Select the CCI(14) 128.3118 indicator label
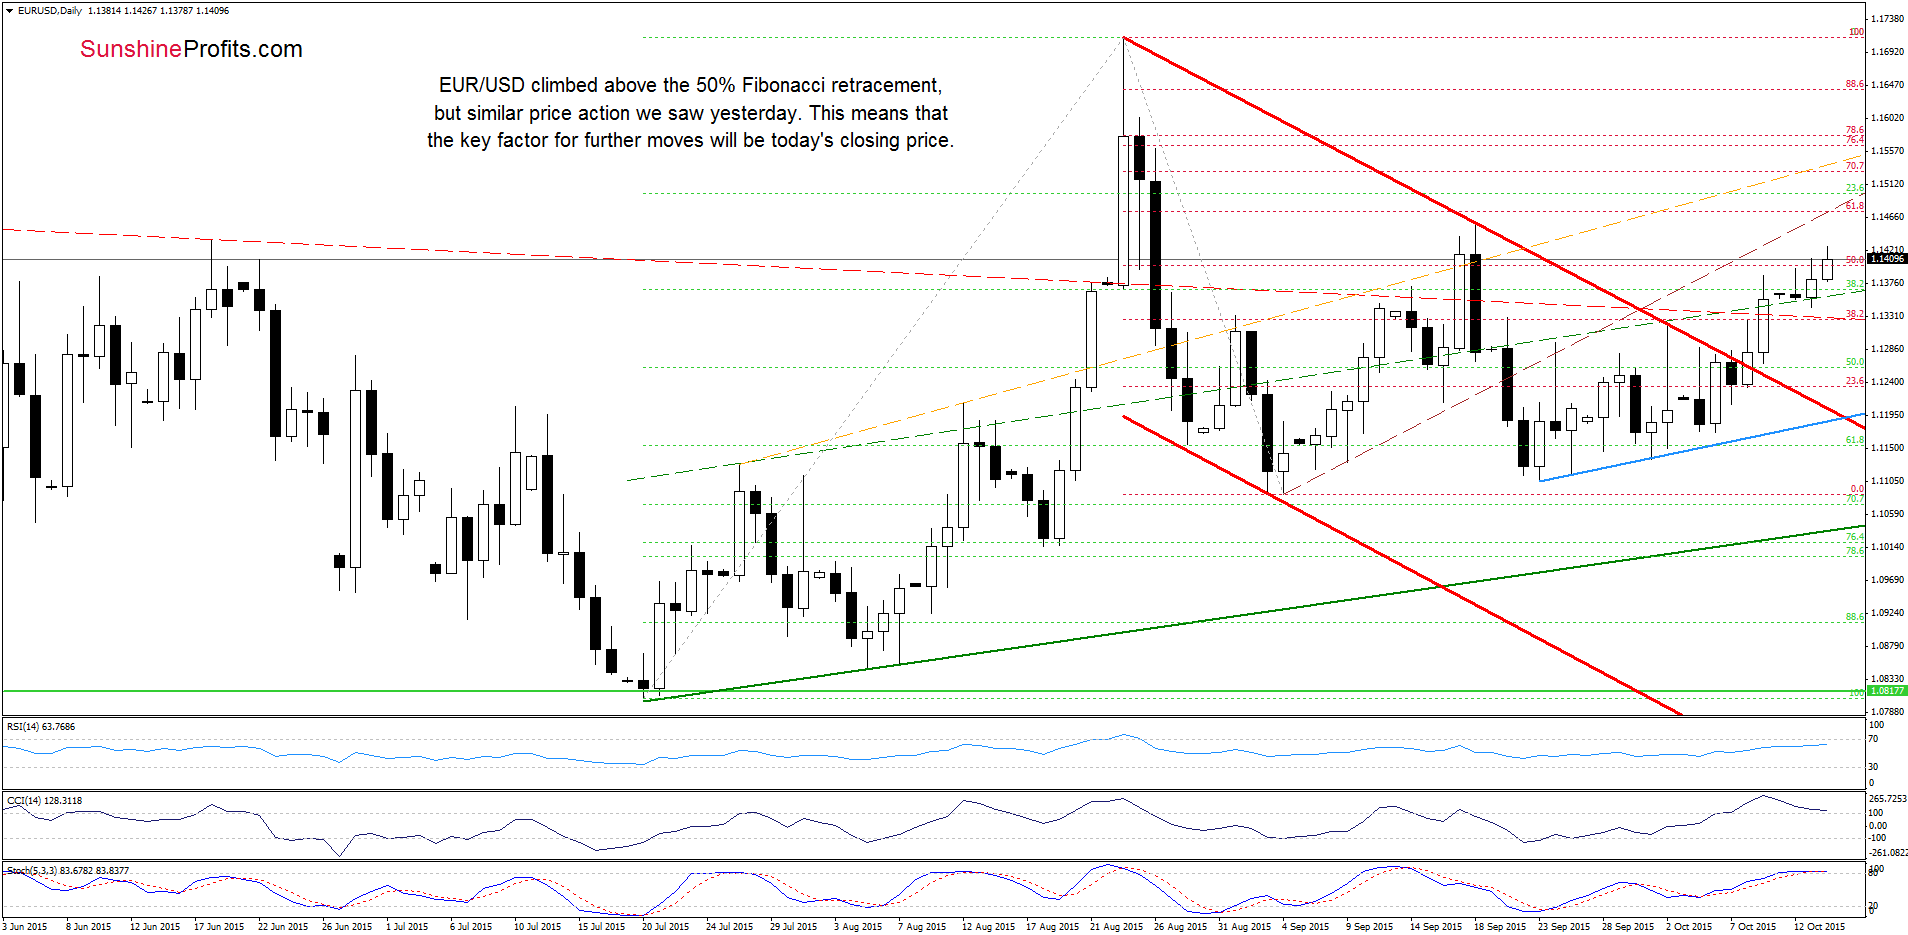This screenshot has height=935, width=1908. [x=44, y=801]
